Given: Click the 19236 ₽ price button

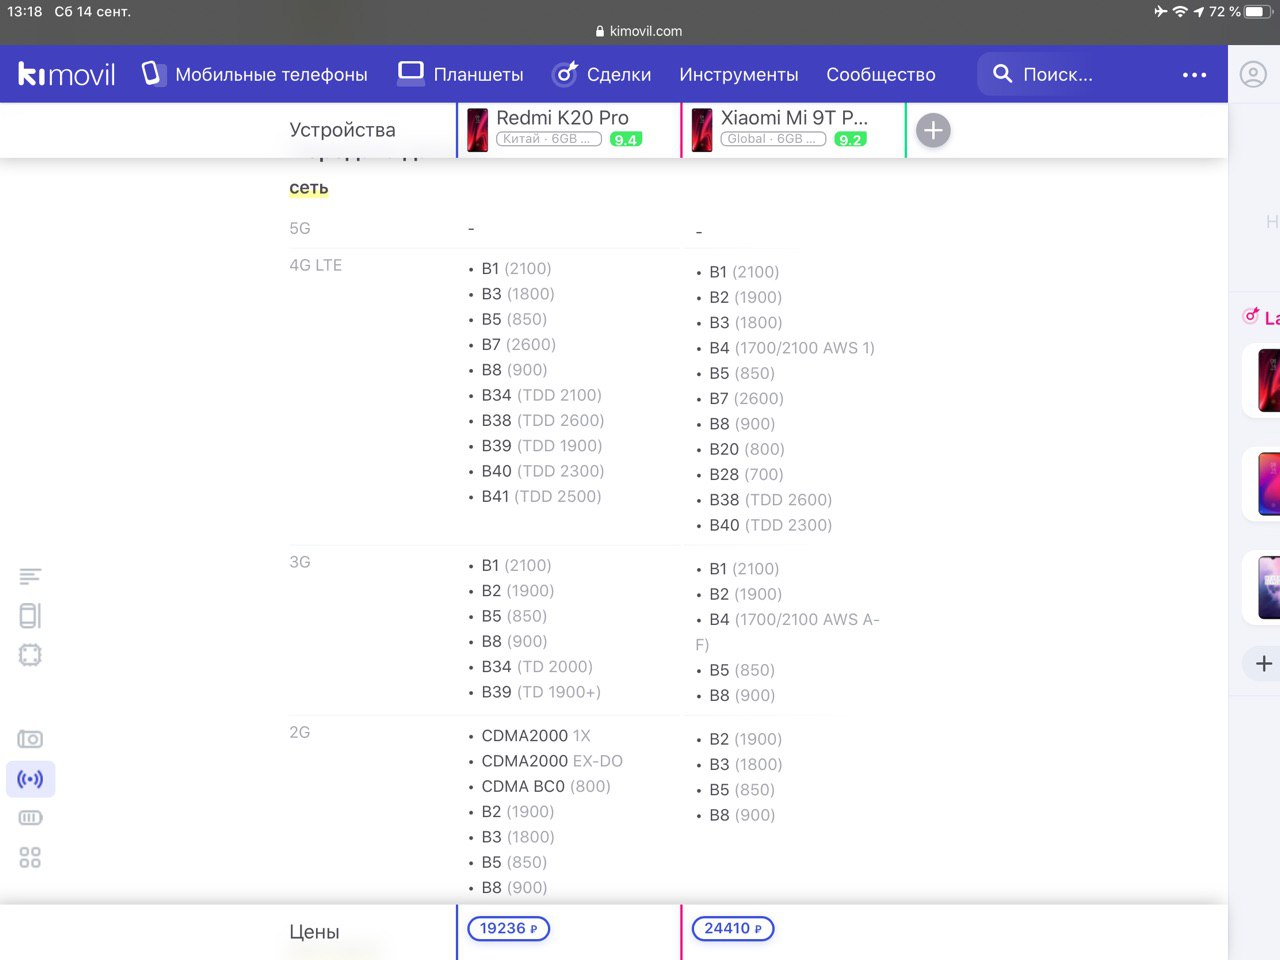Looking at the screenshot, I should click(508, 928).
